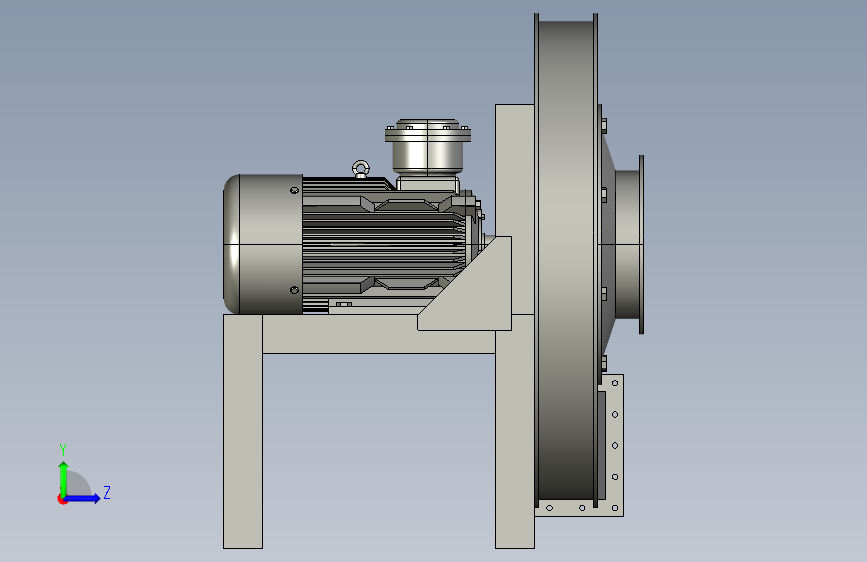
Task: Select the round inlet flange ring
Action: tap(641, 244)
